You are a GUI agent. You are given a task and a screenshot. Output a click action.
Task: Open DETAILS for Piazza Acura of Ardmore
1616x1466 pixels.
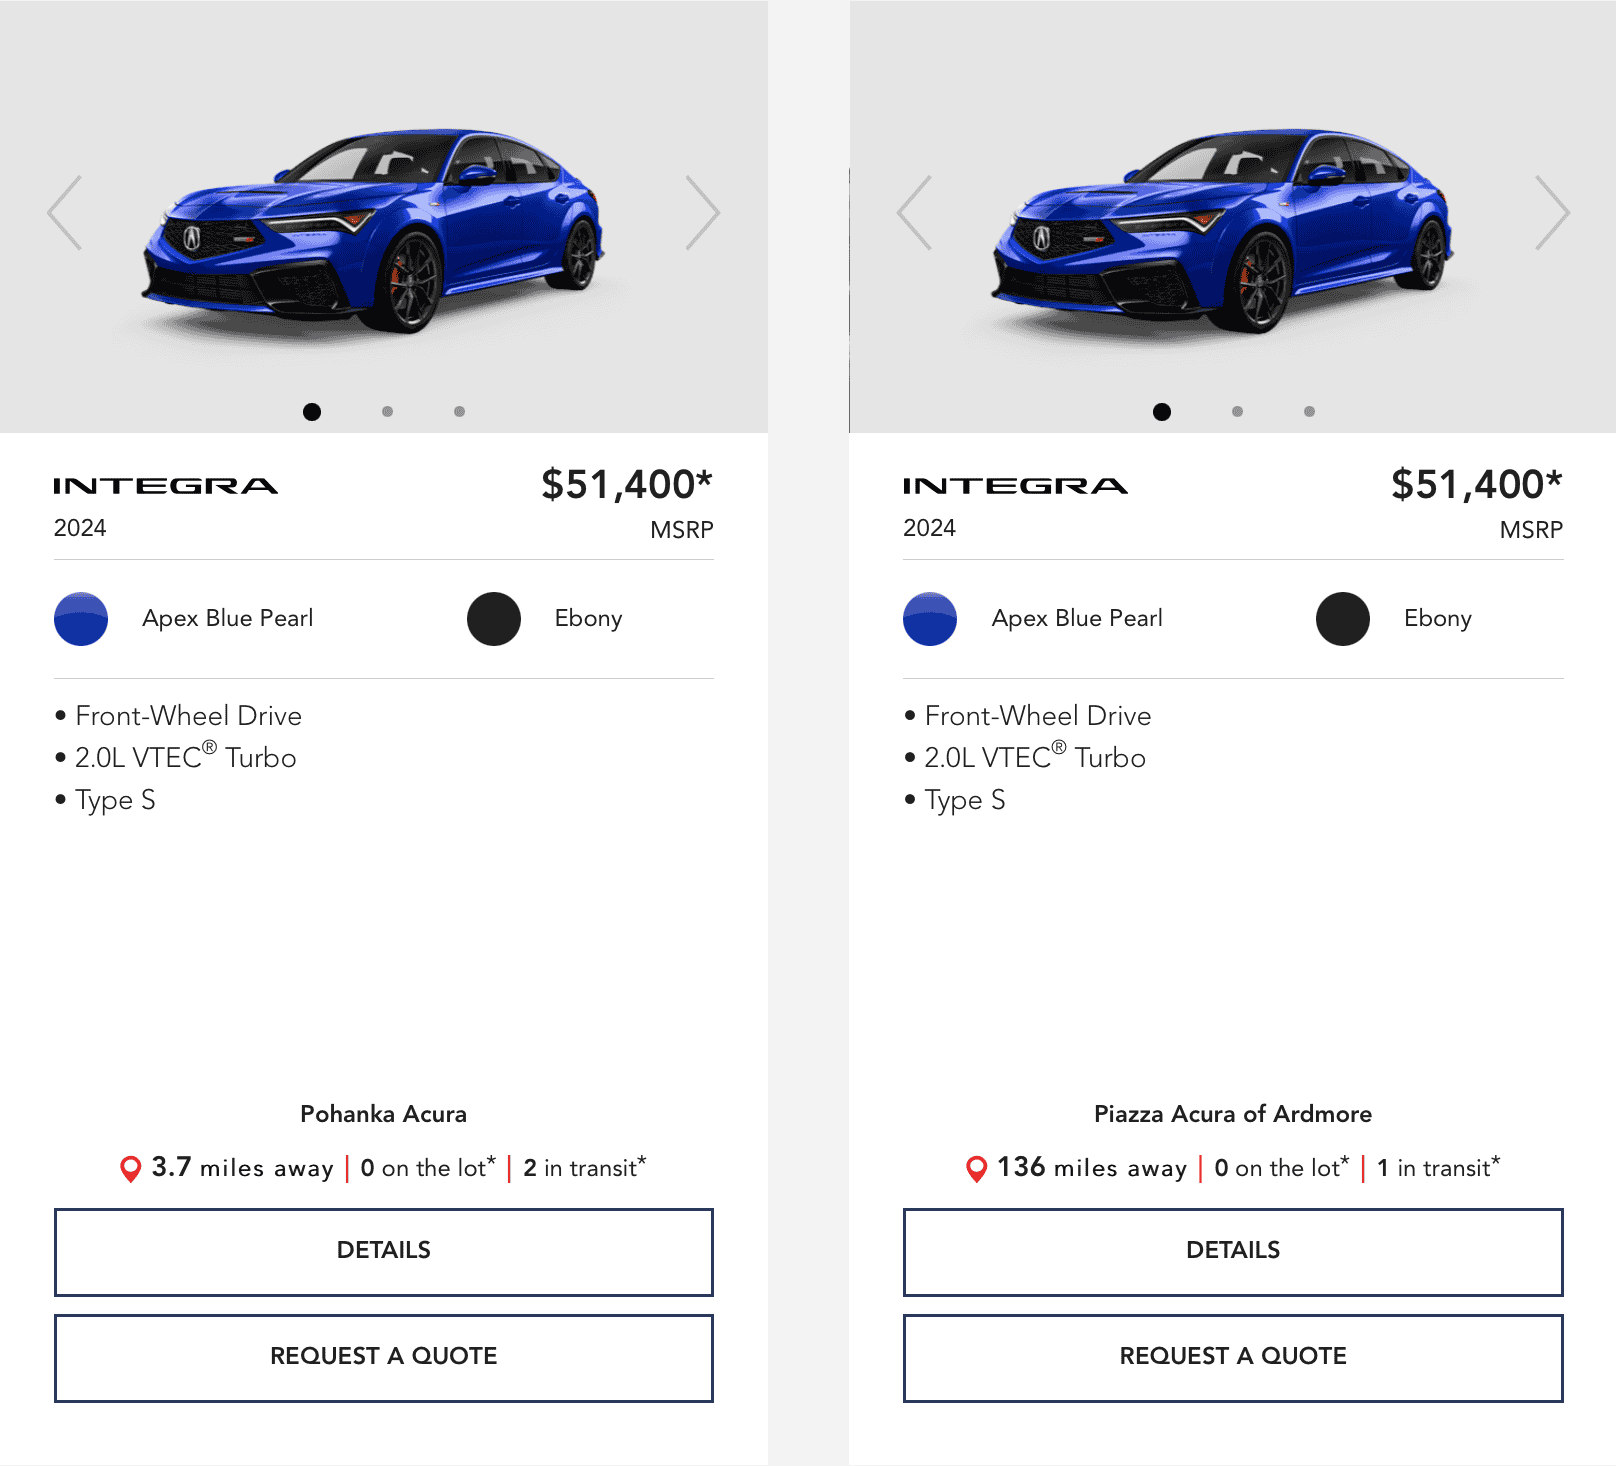(1233, 1252)
